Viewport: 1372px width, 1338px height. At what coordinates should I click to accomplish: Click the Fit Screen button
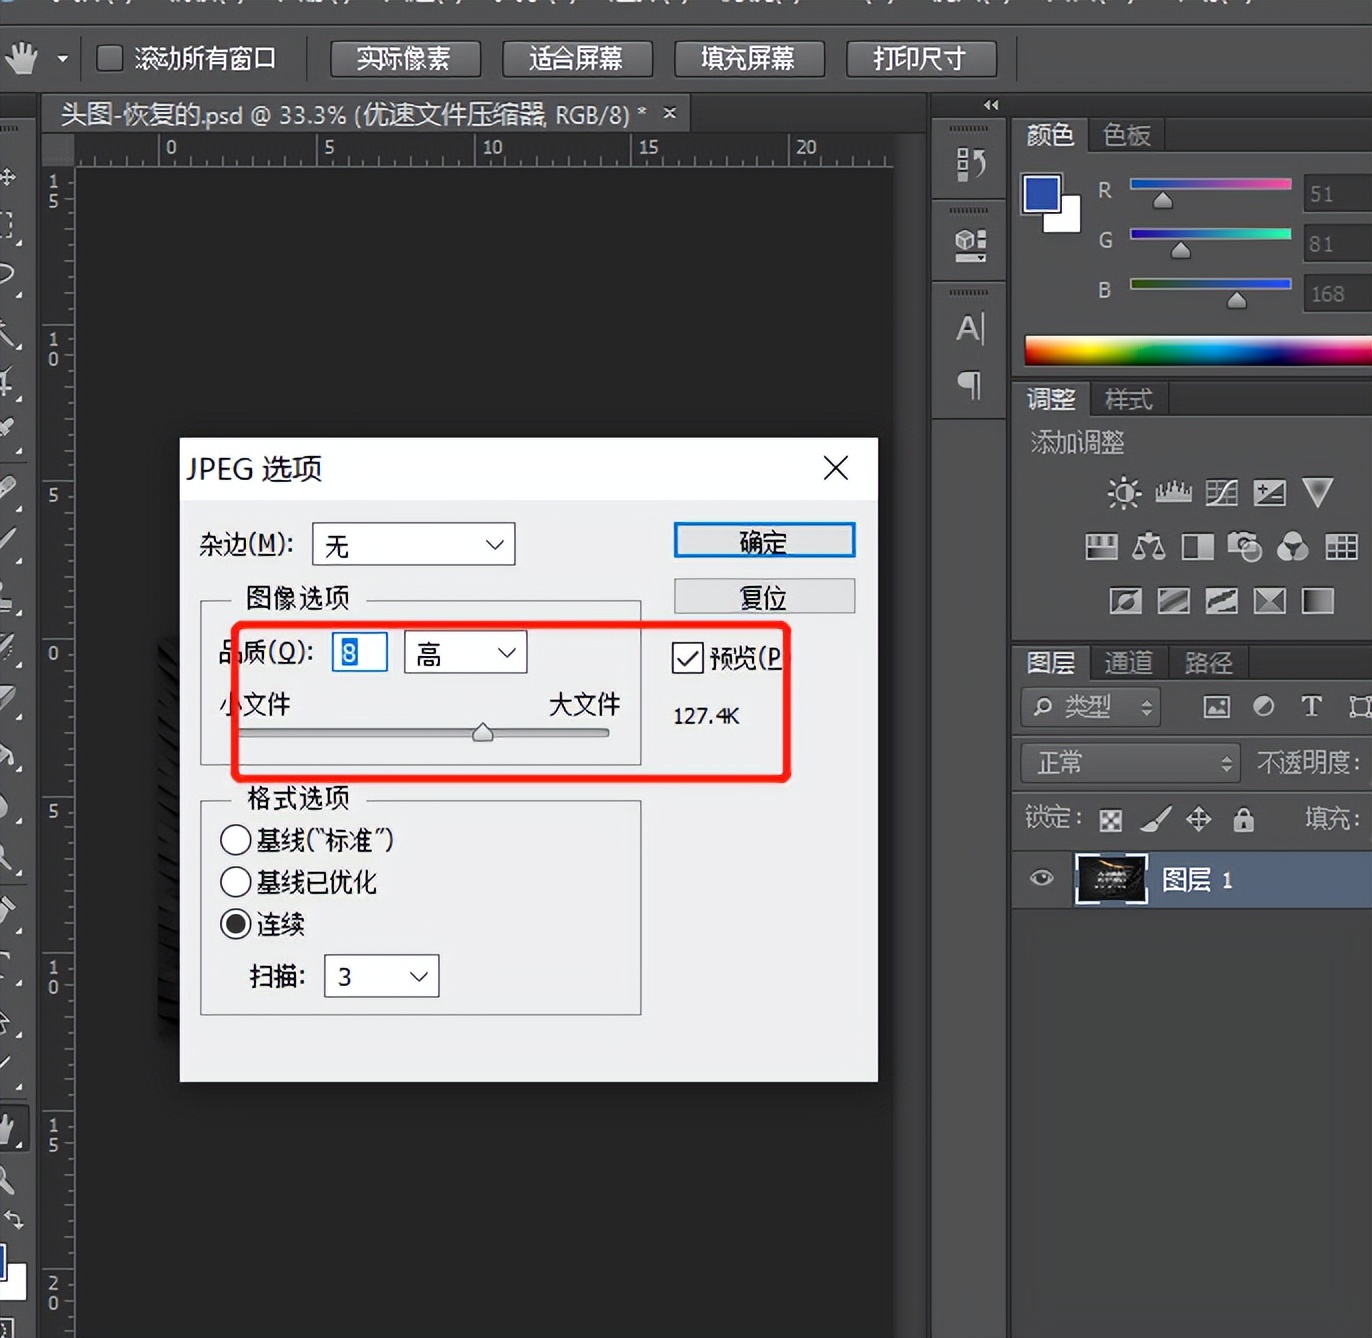point(577,59)
